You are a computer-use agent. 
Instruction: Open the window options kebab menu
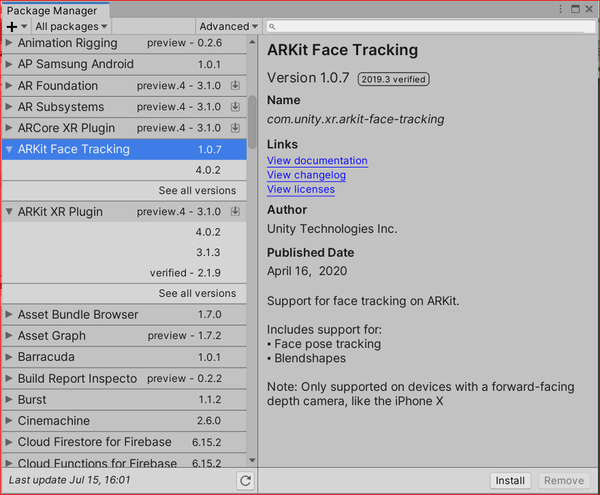point(560,9)
